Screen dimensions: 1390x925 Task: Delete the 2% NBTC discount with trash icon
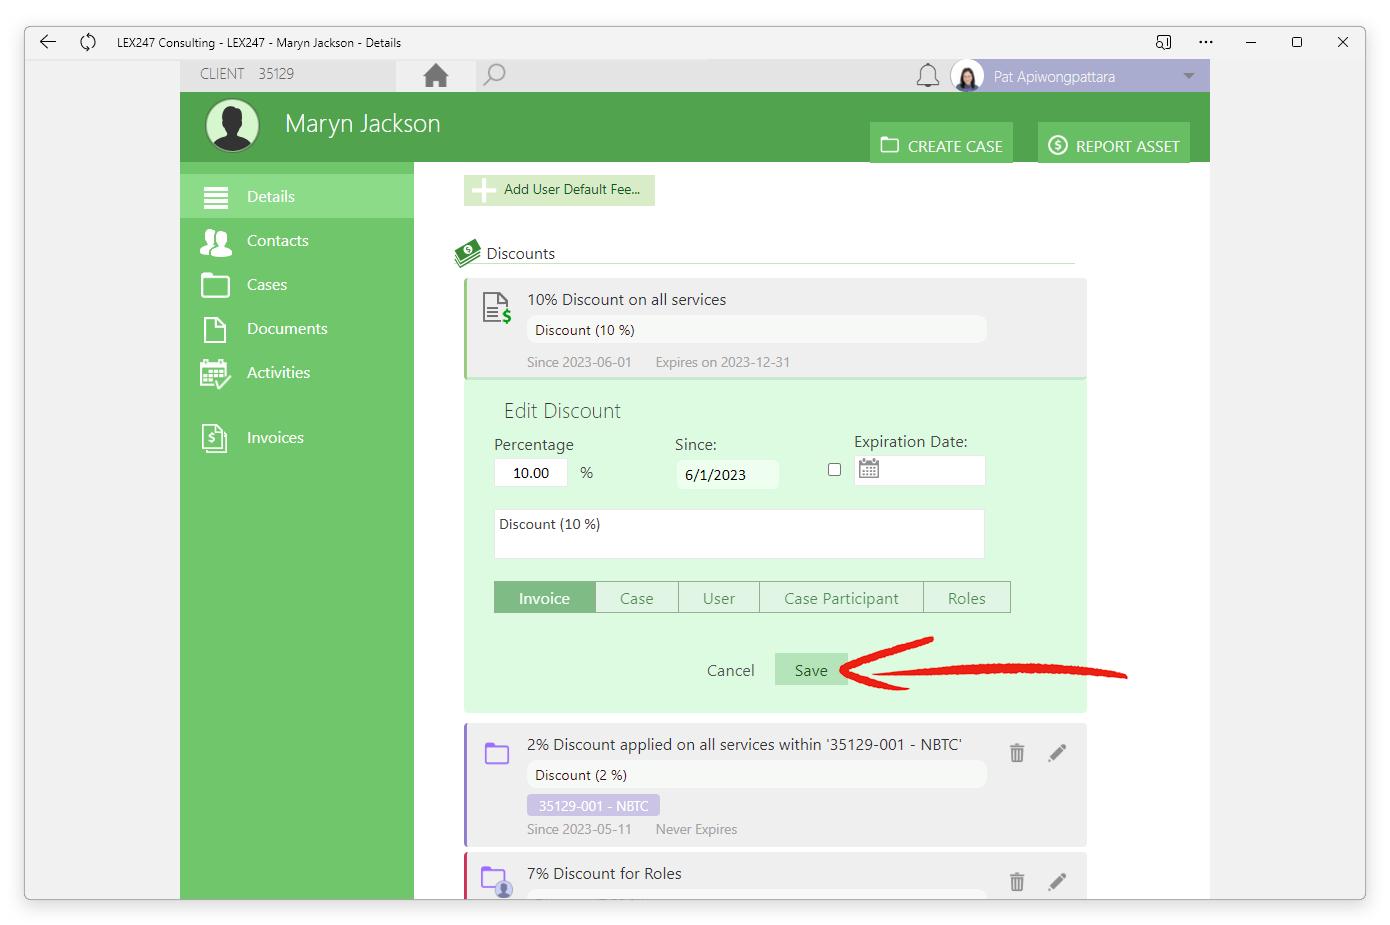[1017, 753]
